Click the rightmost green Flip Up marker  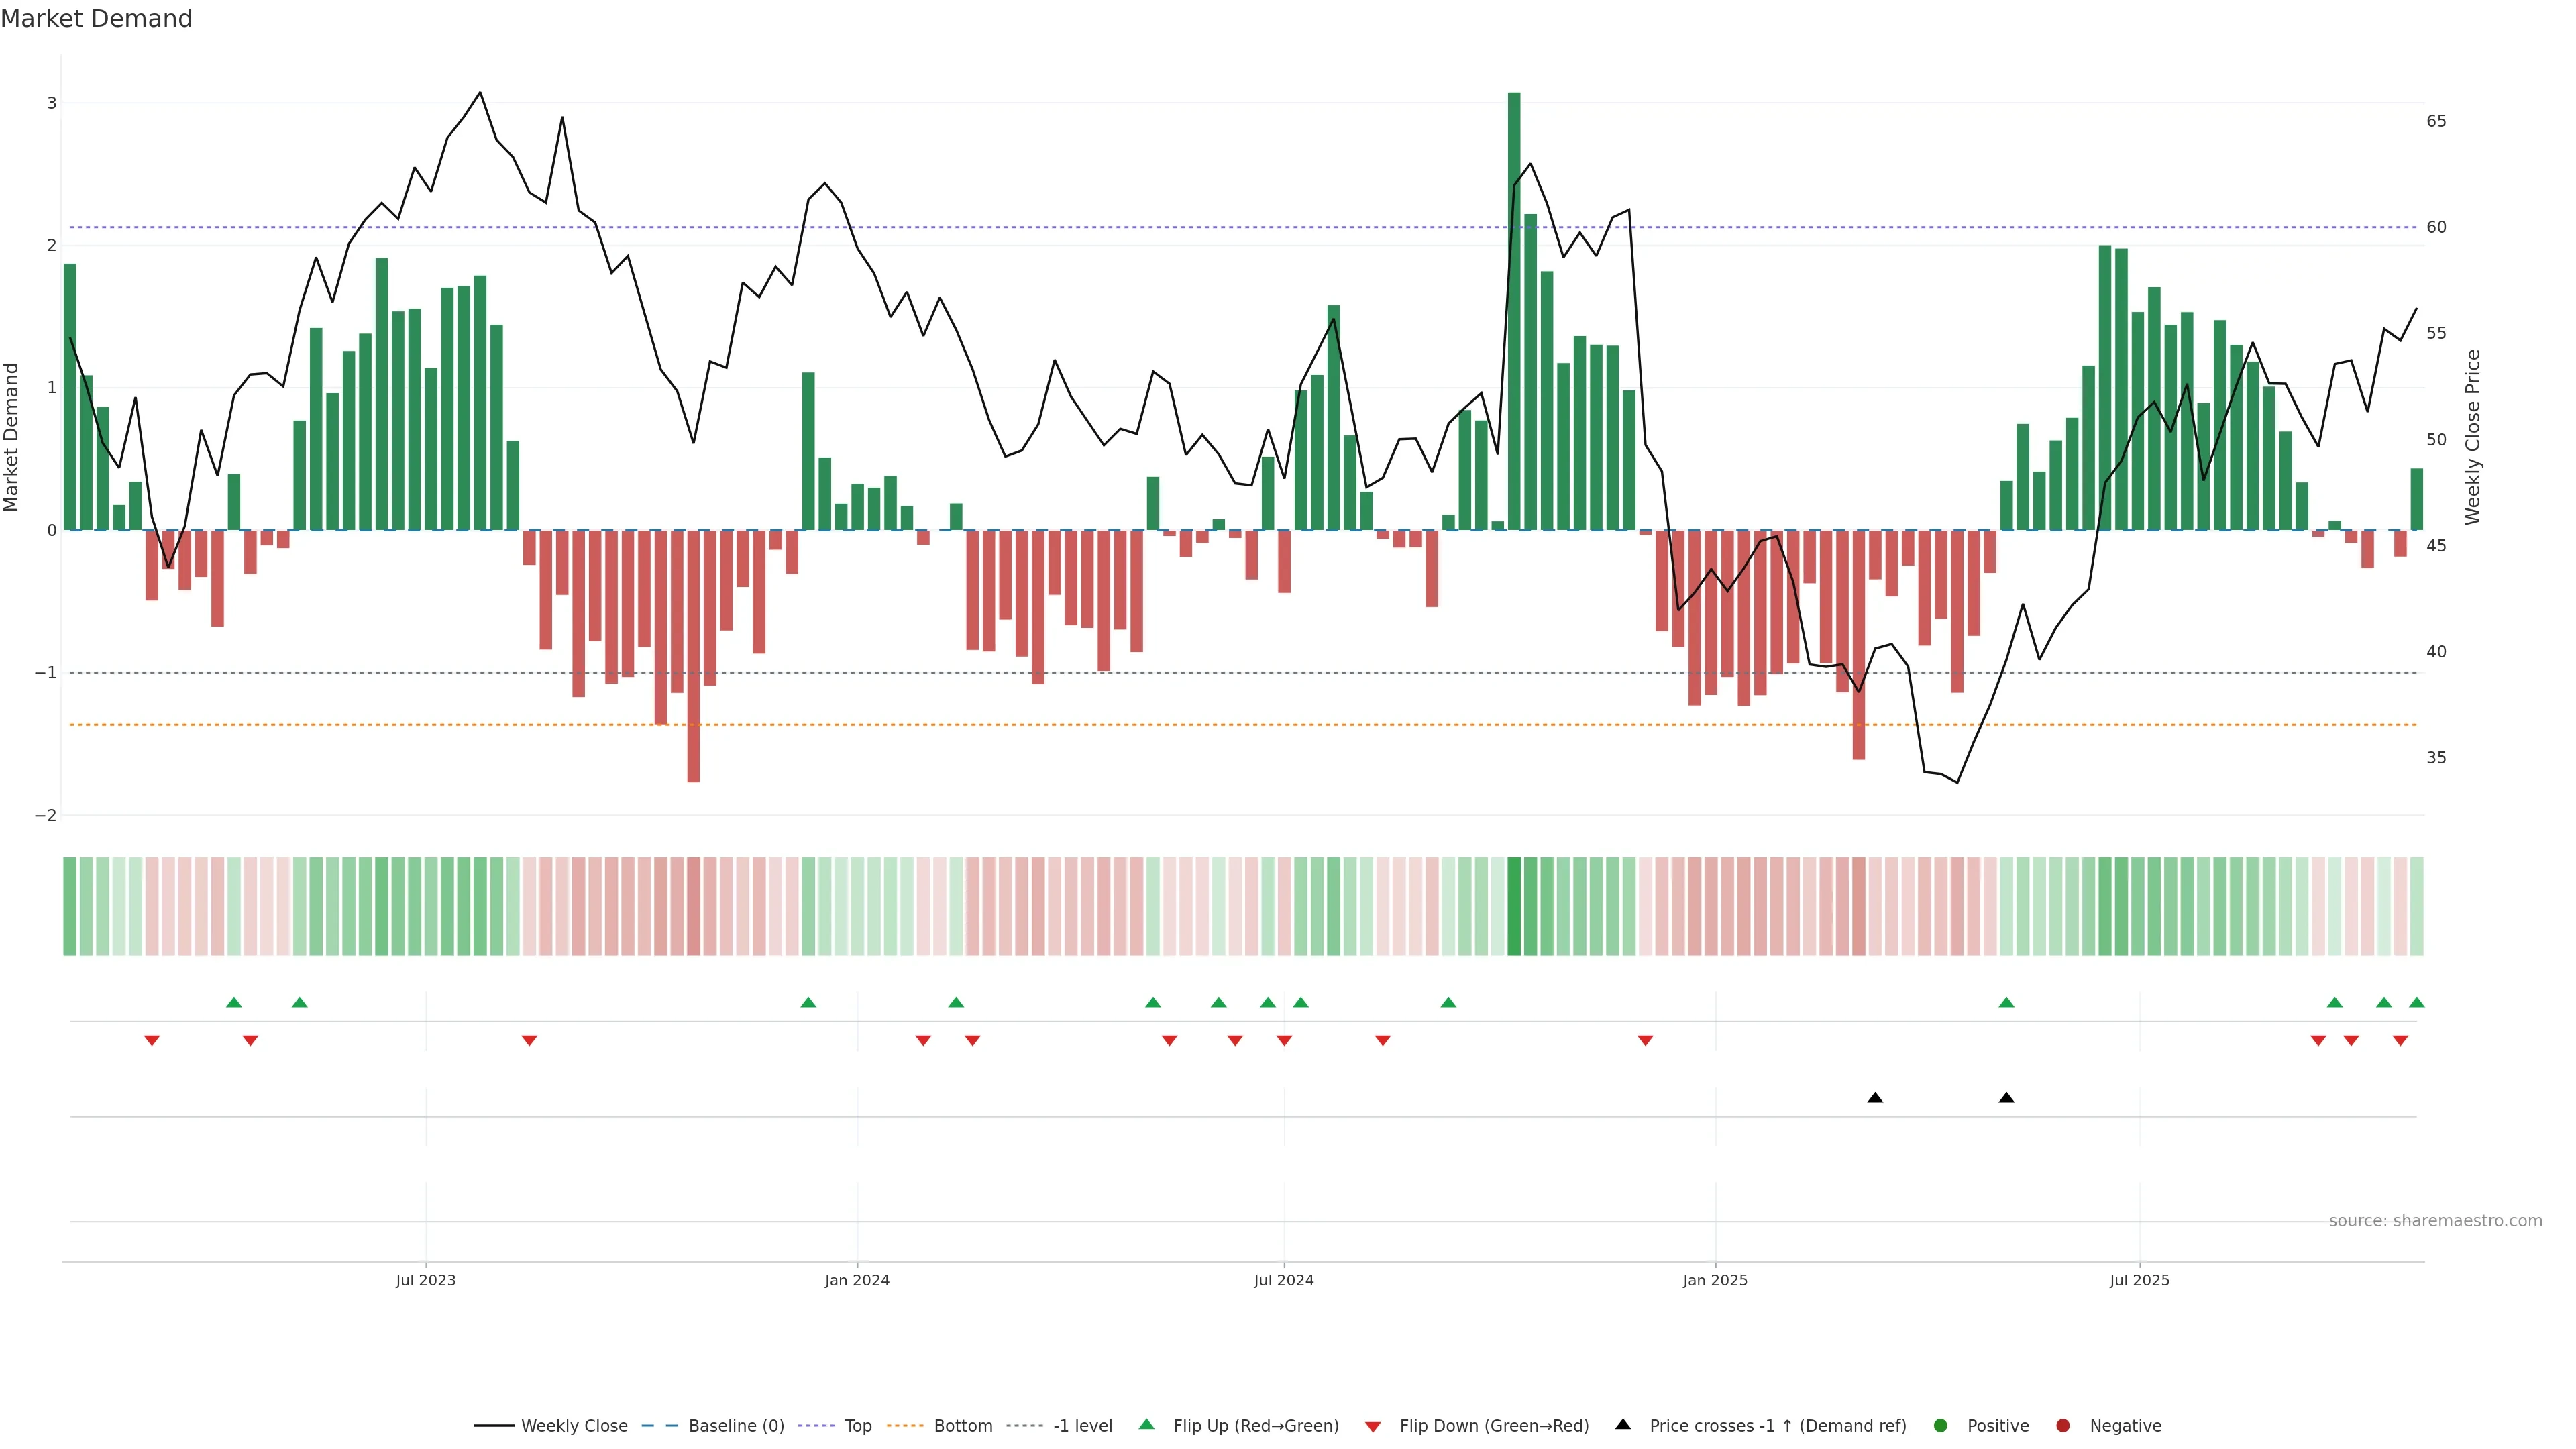coord(2417,1002)
